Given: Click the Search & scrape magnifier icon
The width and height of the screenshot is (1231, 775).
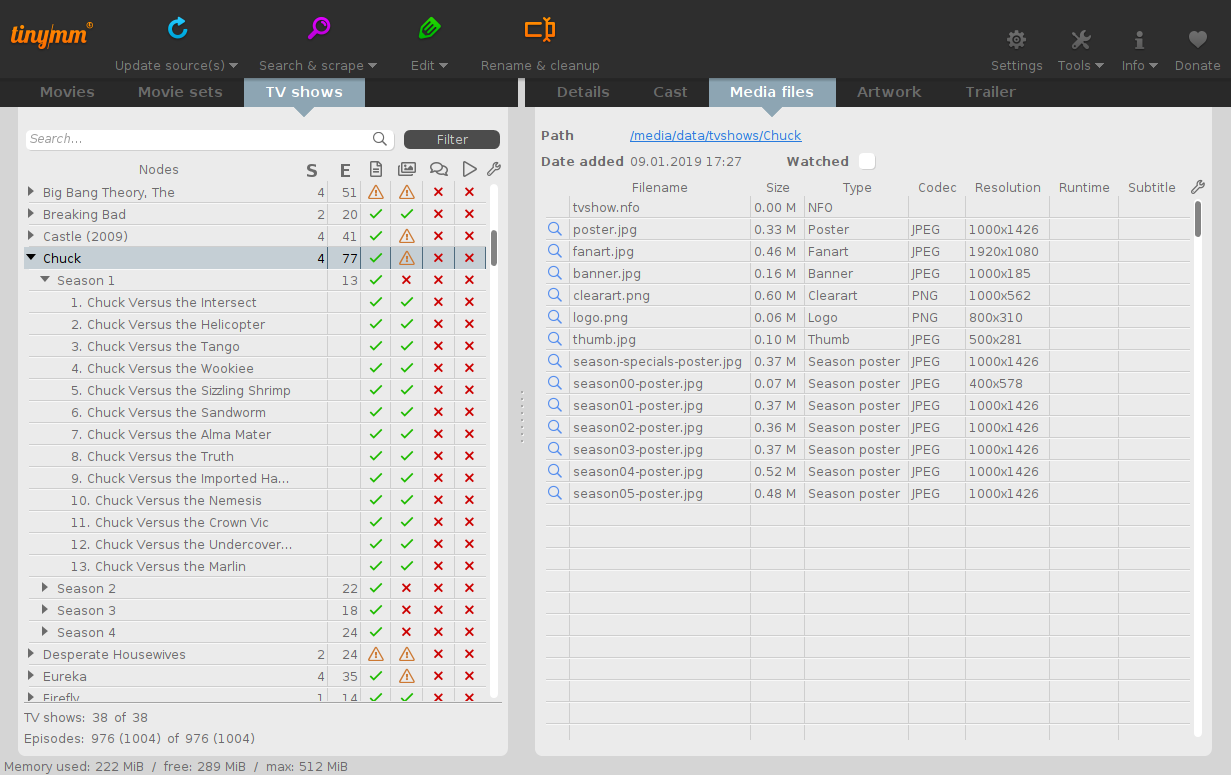Looking at the screenshot, I should coord(319,28).
